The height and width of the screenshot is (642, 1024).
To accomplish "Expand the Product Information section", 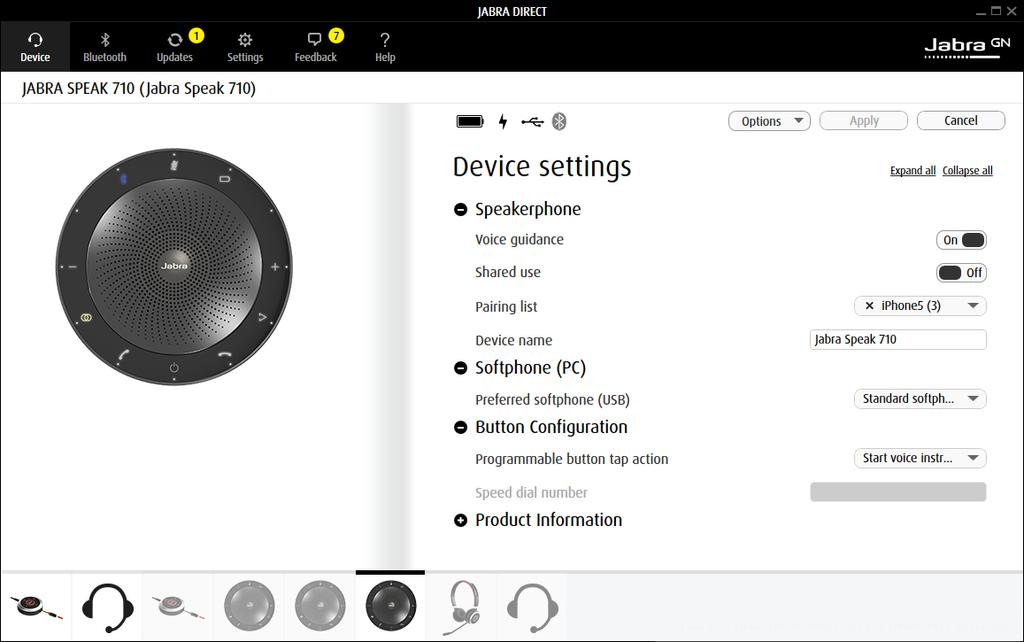I will point(460,521).
